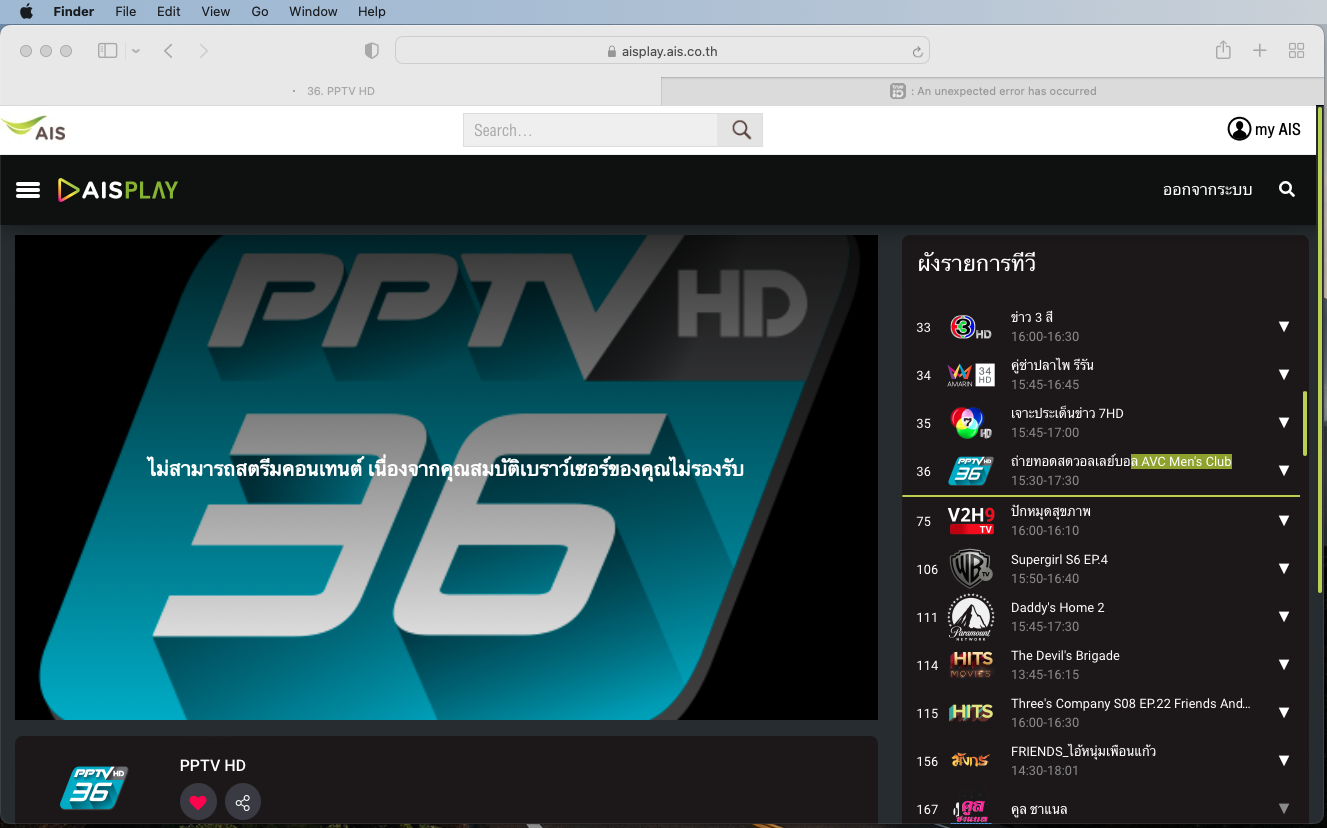Screen dimensions: 1327x828
Task: Expand schedule for channel 75 V2H9
Action: (1284, 521)
